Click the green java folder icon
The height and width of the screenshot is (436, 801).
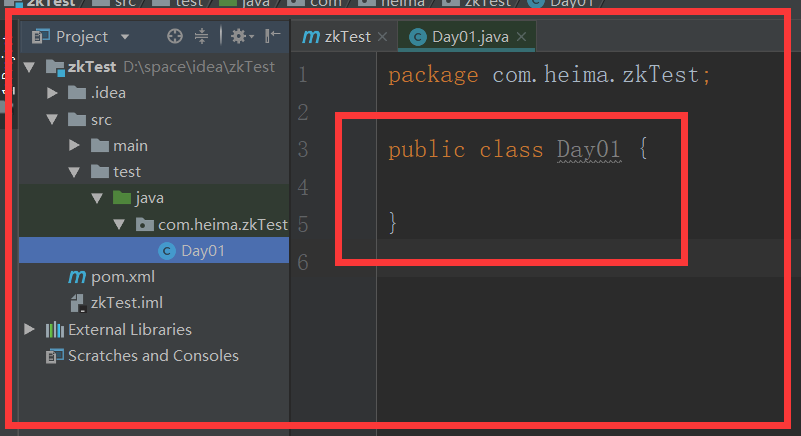tap(122, 197)
